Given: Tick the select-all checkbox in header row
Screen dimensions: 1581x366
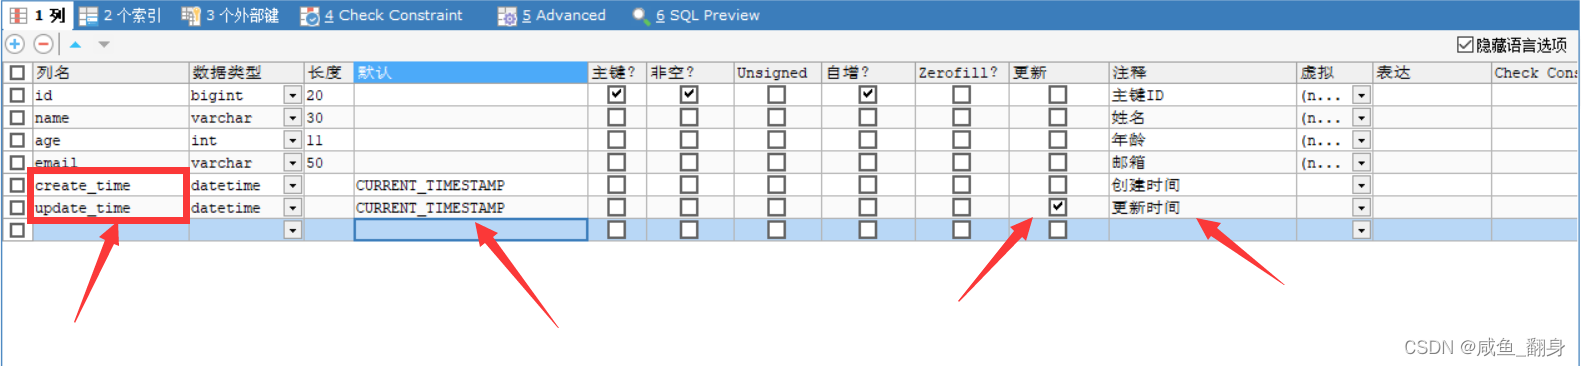Looking at the screenshot, I should 17,72.
